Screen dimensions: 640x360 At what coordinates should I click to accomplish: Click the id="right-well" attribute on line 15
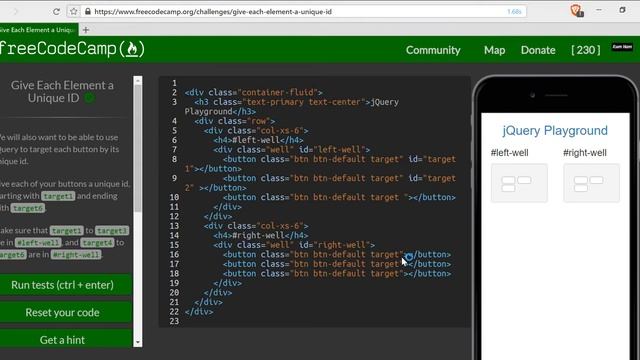coord(334,245)
